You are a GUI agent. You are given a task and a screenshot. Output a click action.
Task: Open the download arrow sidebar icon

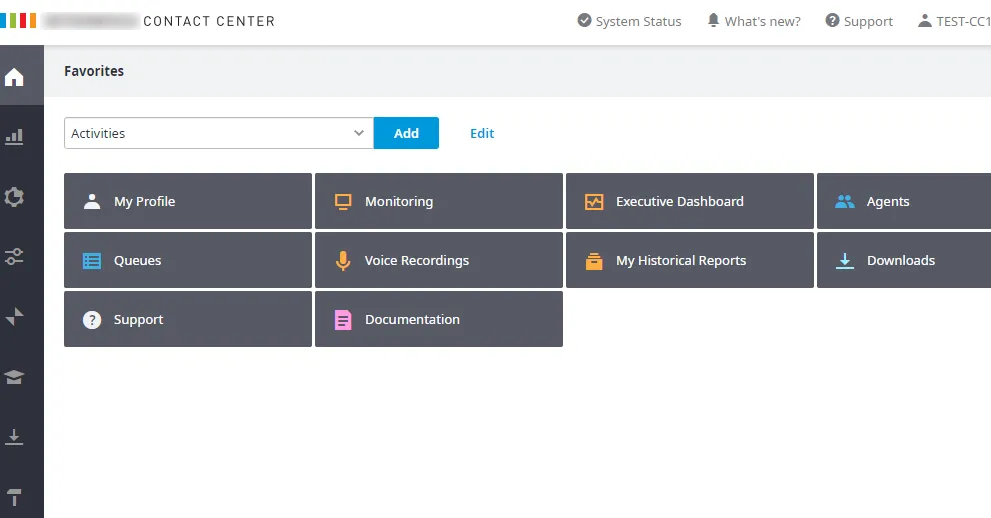click(14, 437)
